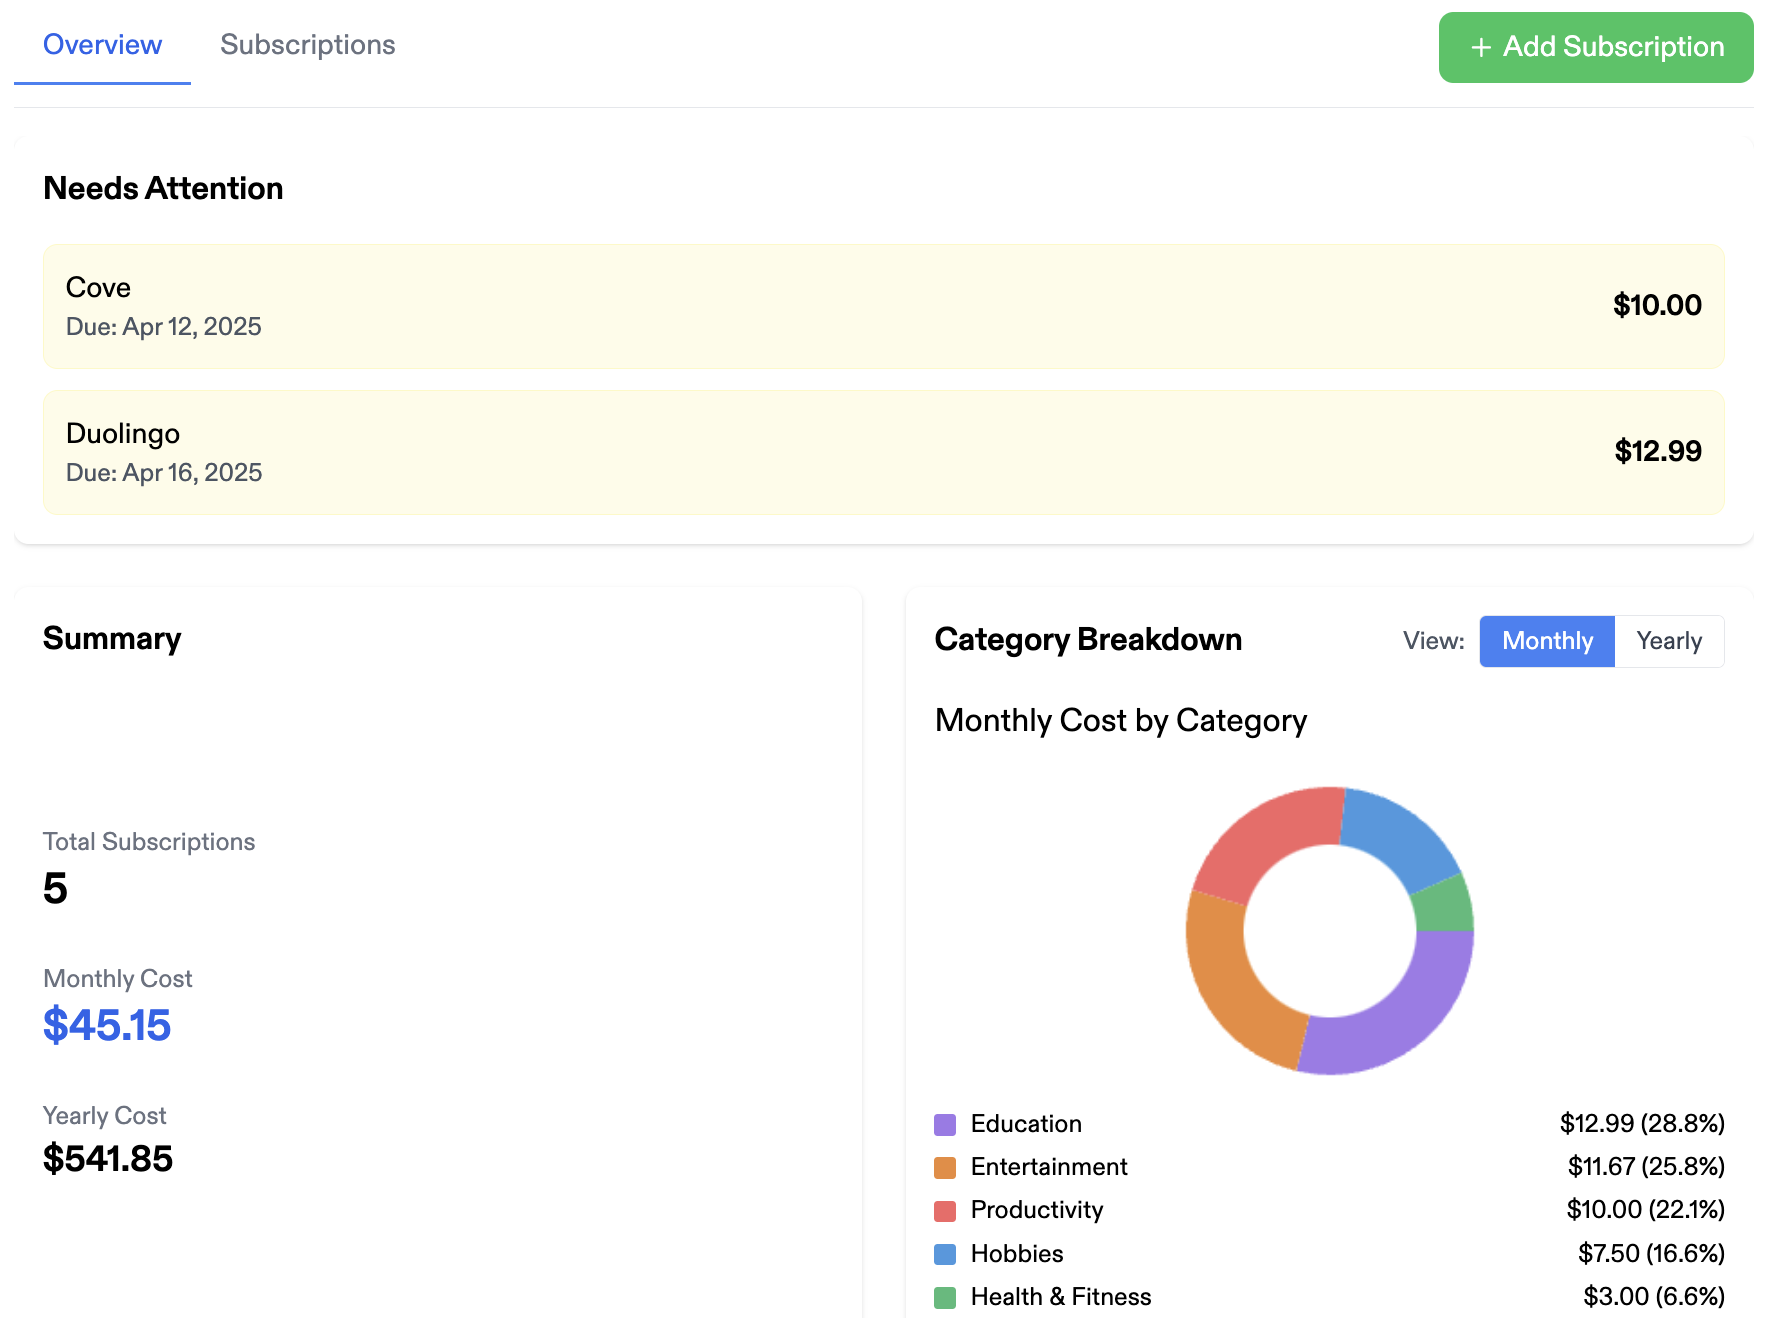Switch category breakdown to Yearly view

pos(1668,641)
